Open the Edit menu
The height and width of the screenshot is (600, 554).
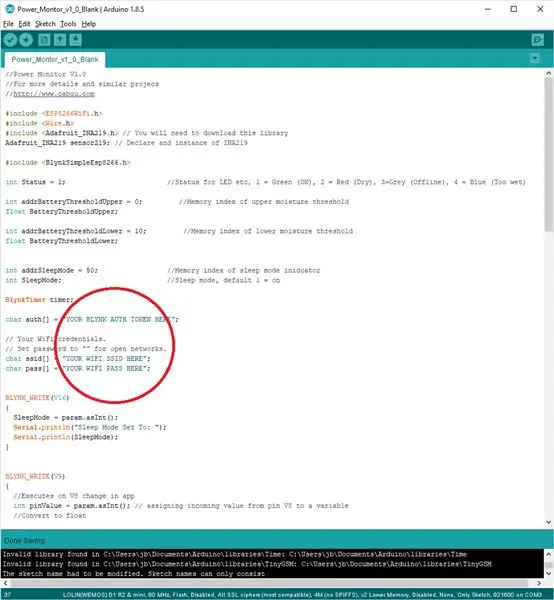tap(24, 24)
